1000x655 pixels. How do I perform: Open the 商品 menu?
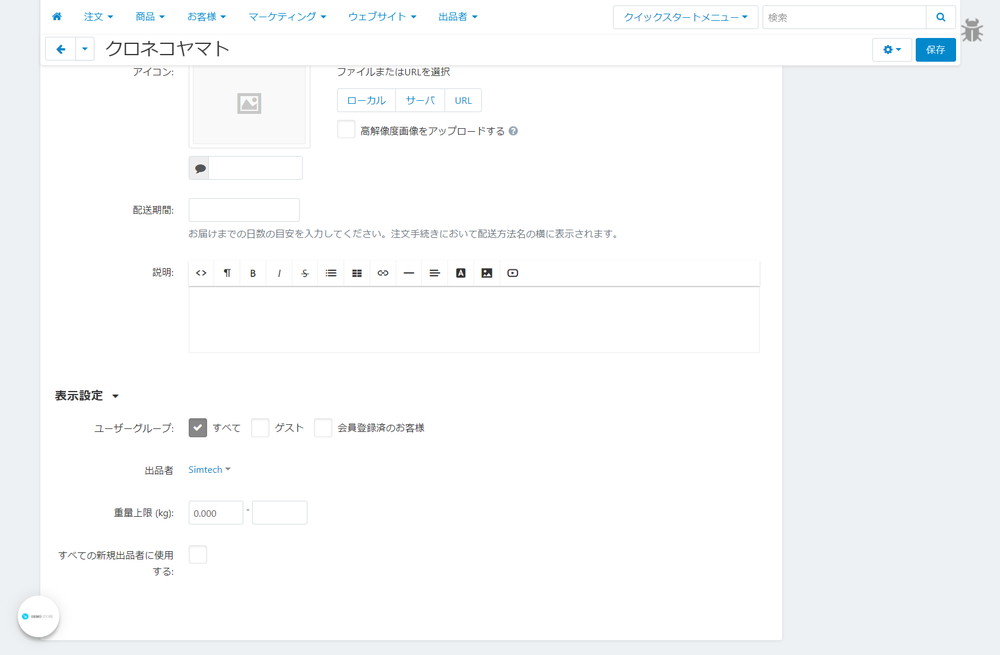click(x=150, y=17)
